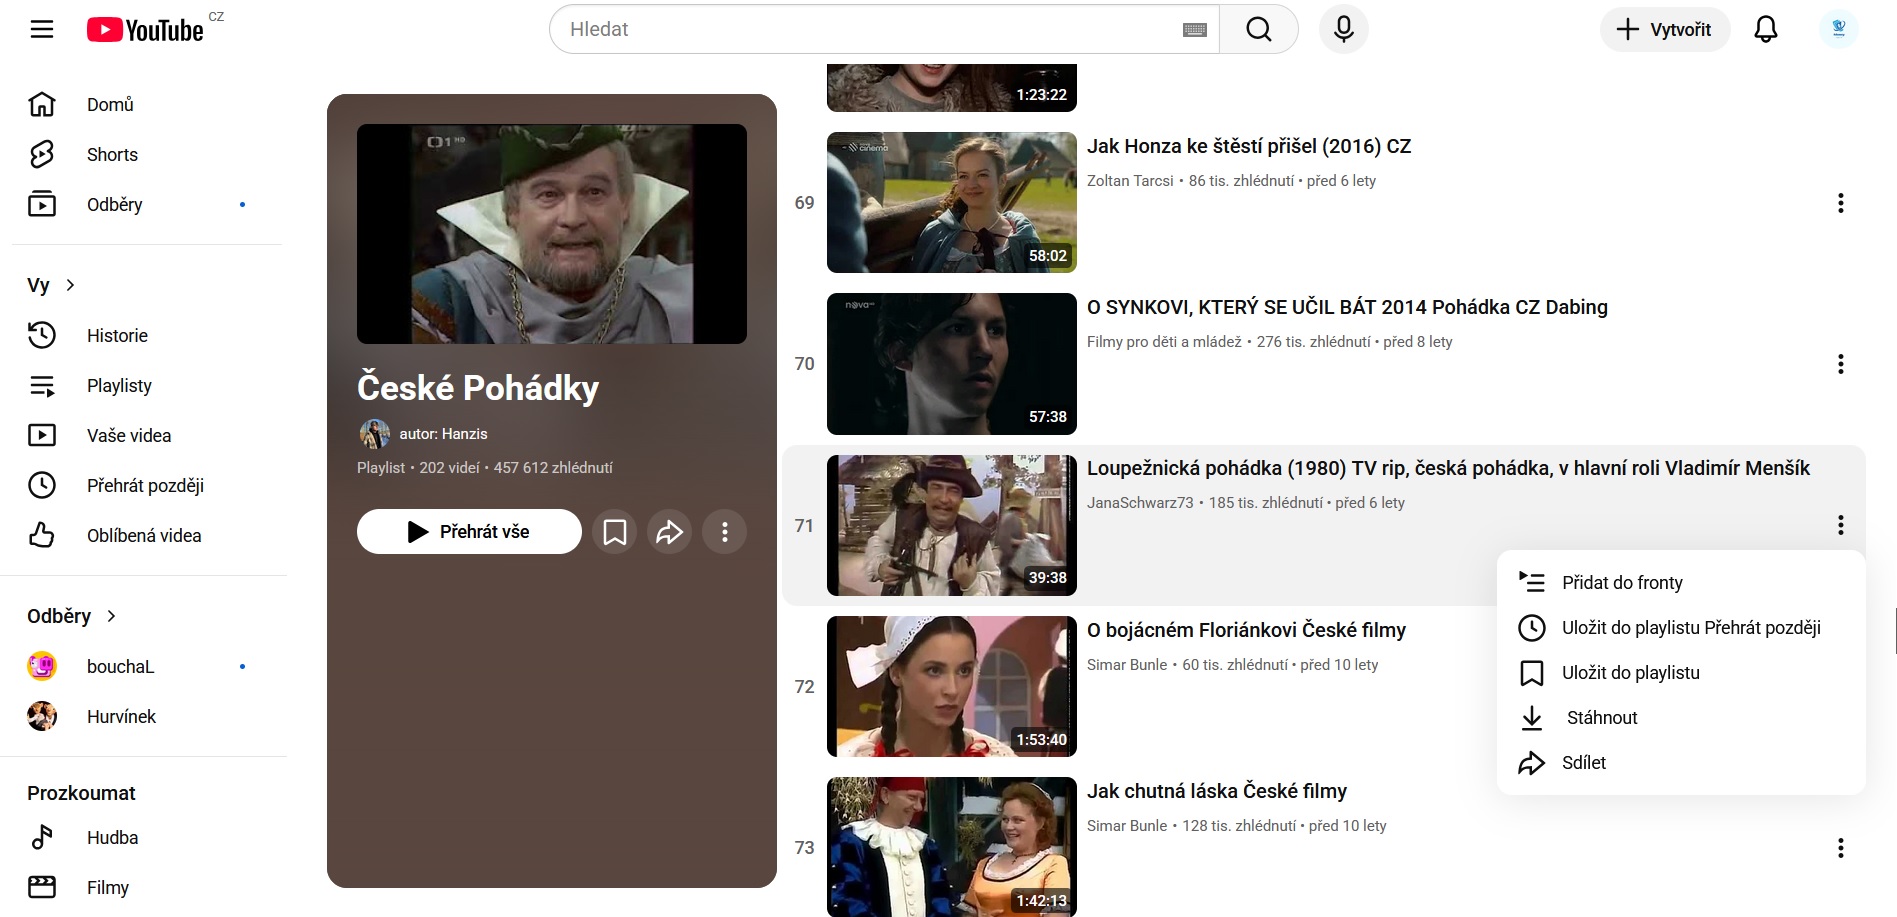Open options for O SYNKOVI video

click(x=1839, y=364)
